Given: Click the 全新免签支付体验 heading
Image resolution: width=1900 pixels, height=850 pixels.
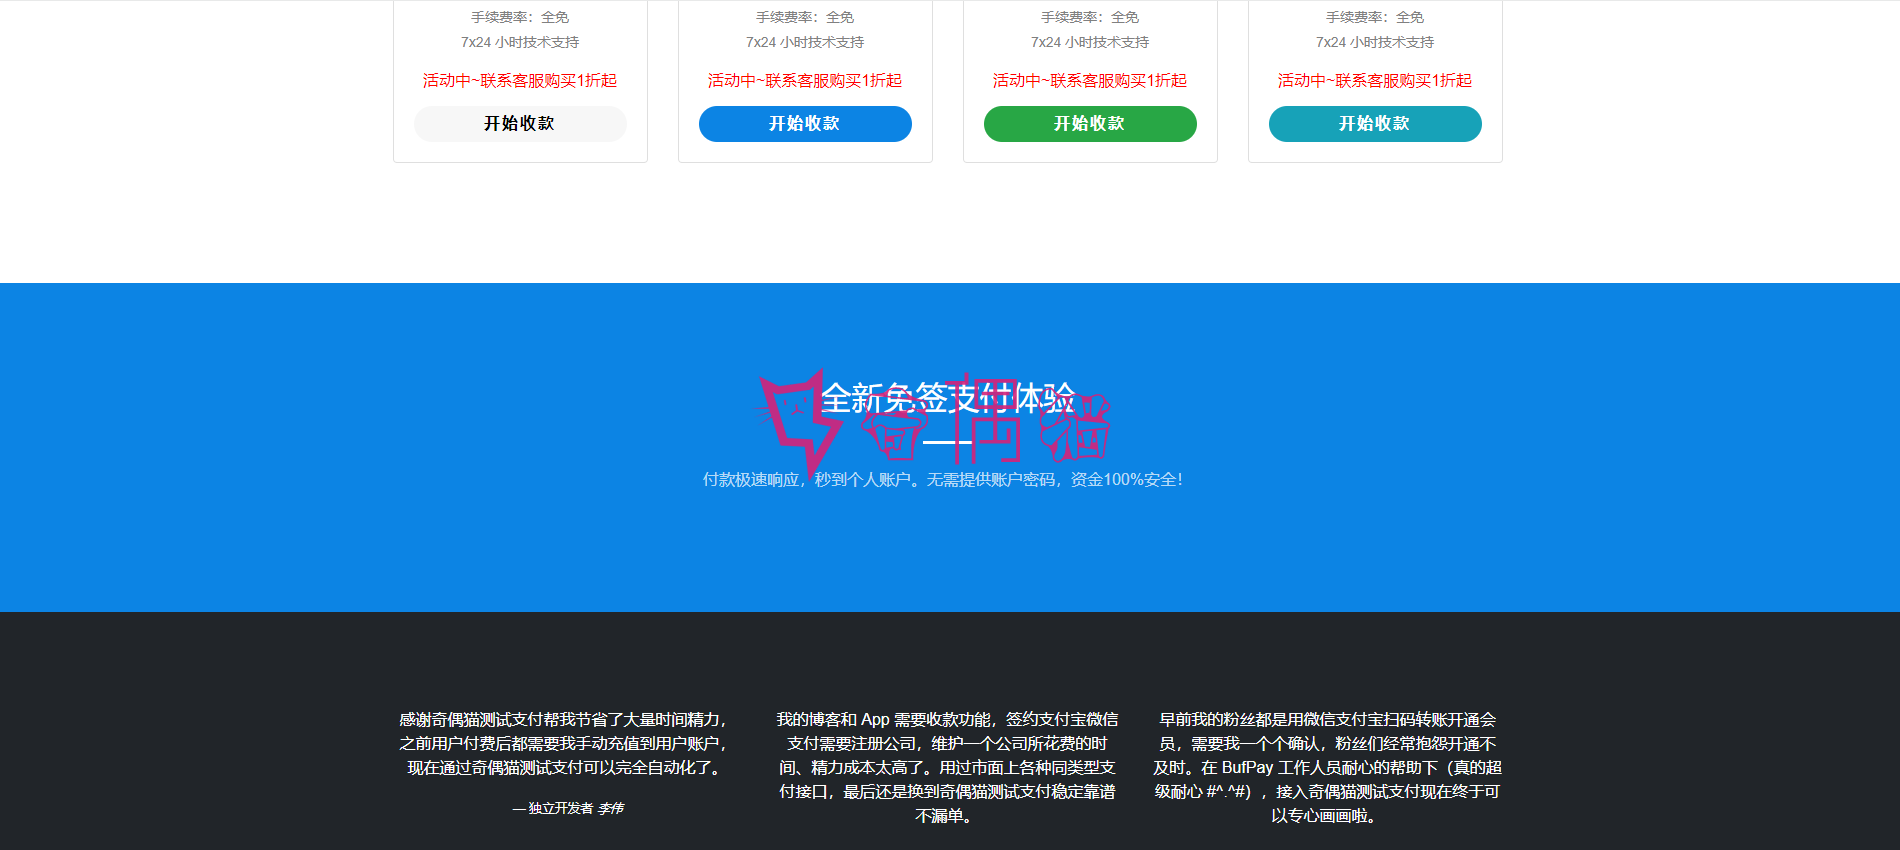Looking at the screenshot, I should pyautogui.click(x=948, y=398).
